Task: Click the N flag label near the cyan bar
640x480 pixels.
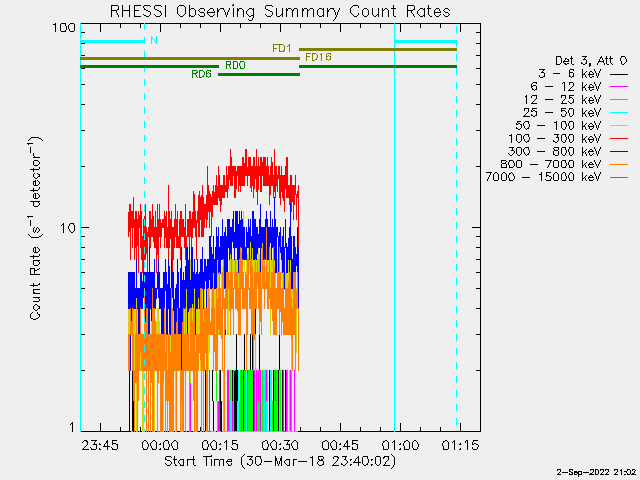Action: tap(154, 40)
